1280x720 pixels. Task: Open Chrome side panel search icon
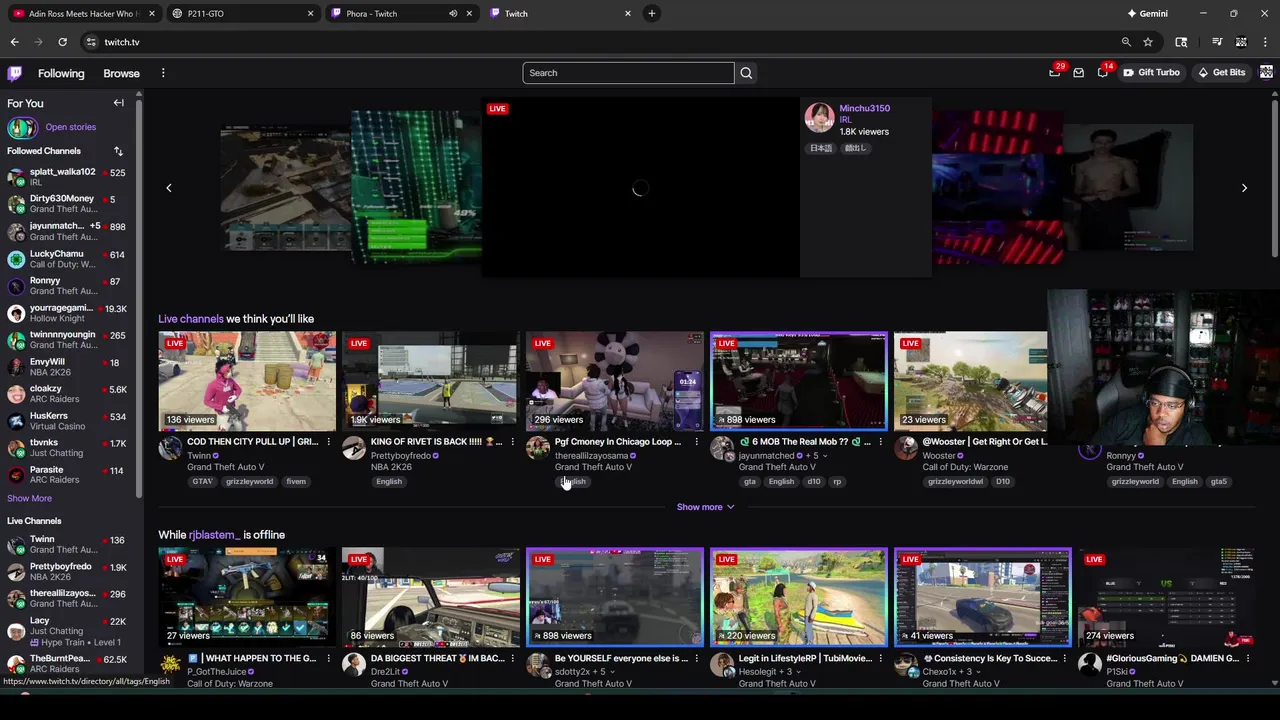pos(1181,42)
